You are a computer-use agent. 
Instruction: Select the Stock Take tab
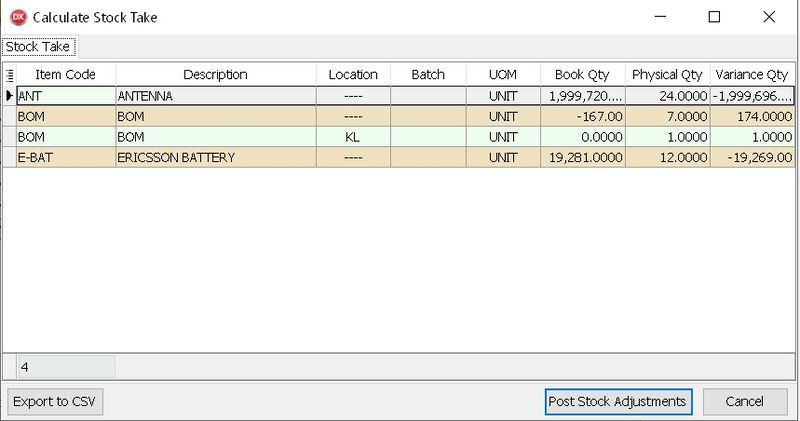tap(40, 47)
